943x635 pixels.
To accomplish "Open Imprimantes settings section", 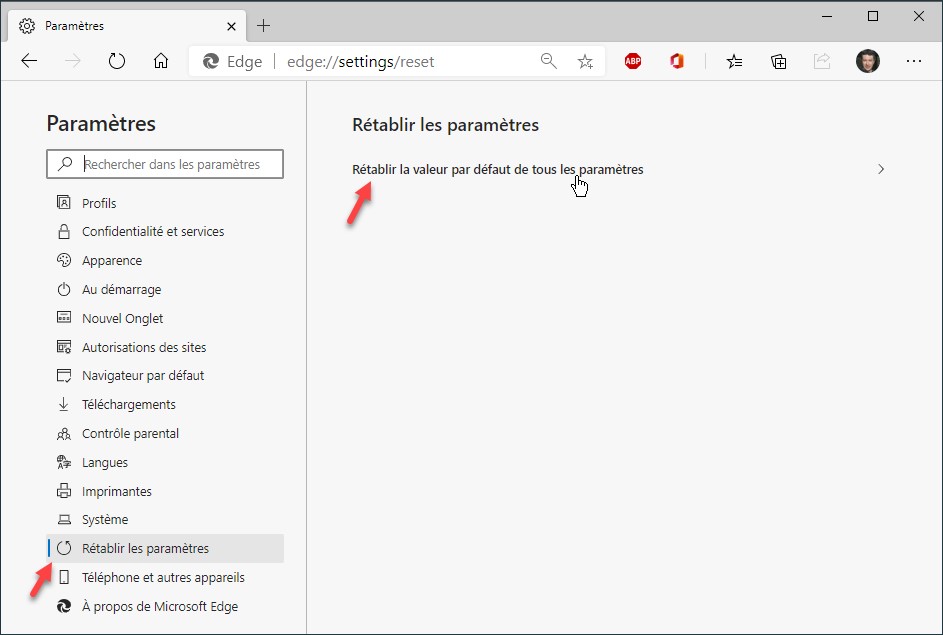I will (x=165, y=491).
